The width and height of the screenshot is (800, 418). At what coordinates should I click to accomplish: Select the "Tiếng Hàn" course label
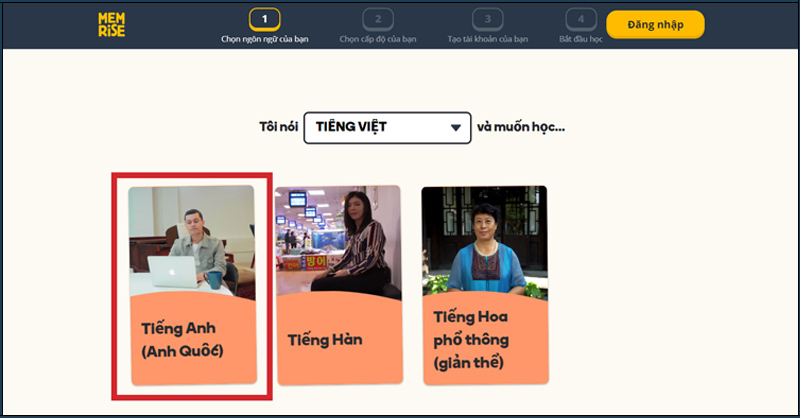[324, 340]
